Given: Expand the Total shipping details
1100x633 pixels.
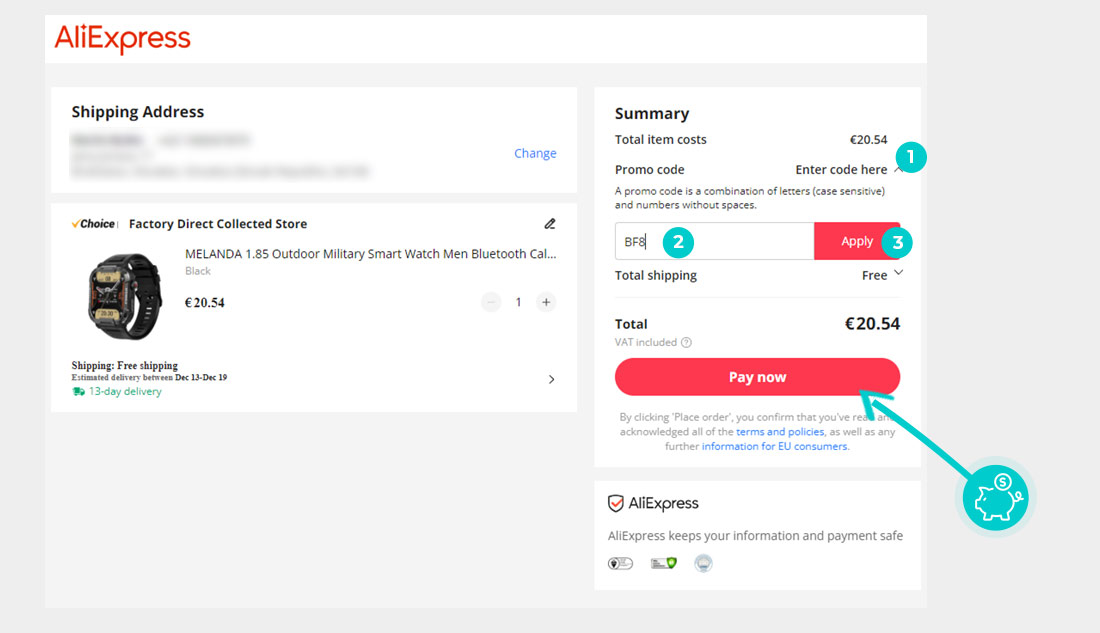Looking at the screenshot, I should [899, 274].
